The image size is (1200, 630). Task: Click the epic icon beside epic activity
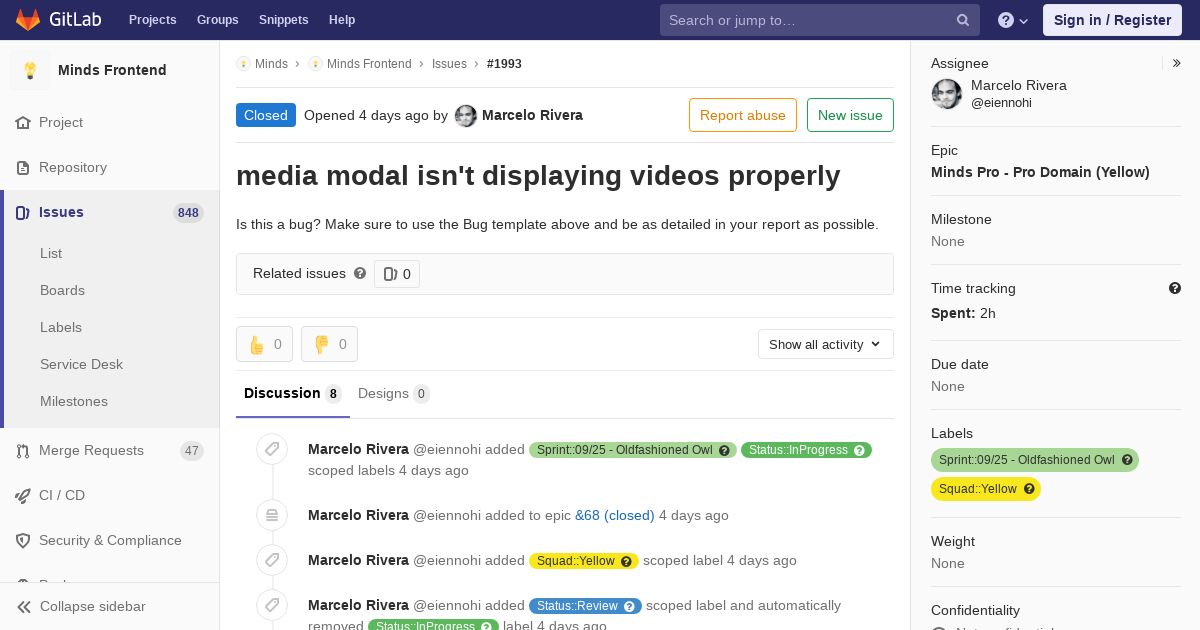coord(272,515)
